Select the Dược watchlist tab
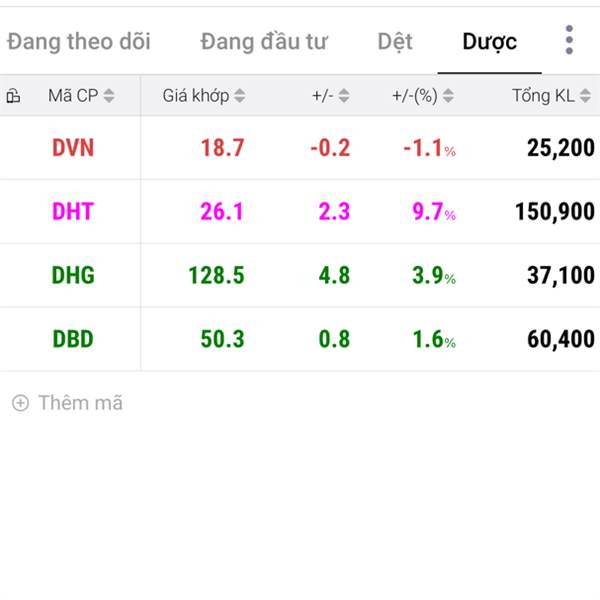Screen dimensions: 600x600 click(x=489, y=41)
